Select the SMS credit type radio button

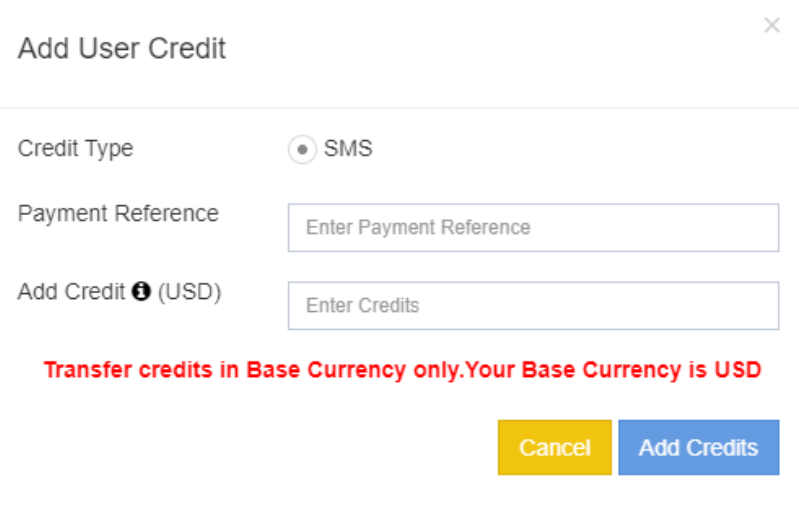point(301,150)
